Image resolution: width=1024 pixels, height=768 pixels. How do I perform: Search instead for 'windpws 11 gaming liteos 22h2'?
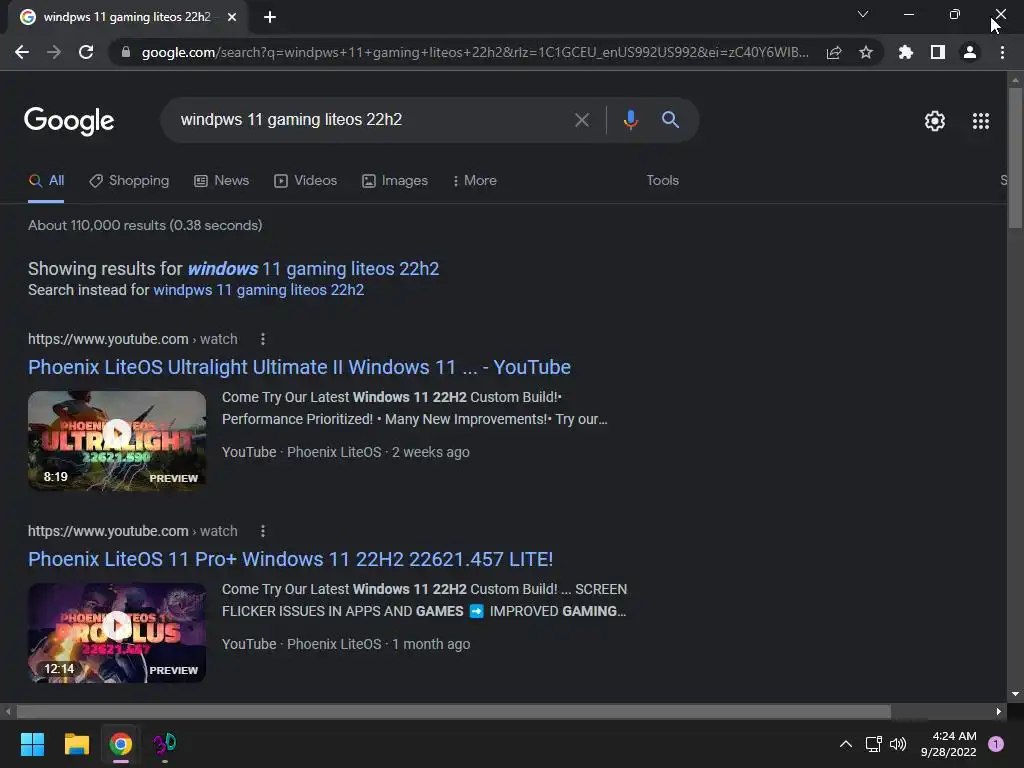259,290
